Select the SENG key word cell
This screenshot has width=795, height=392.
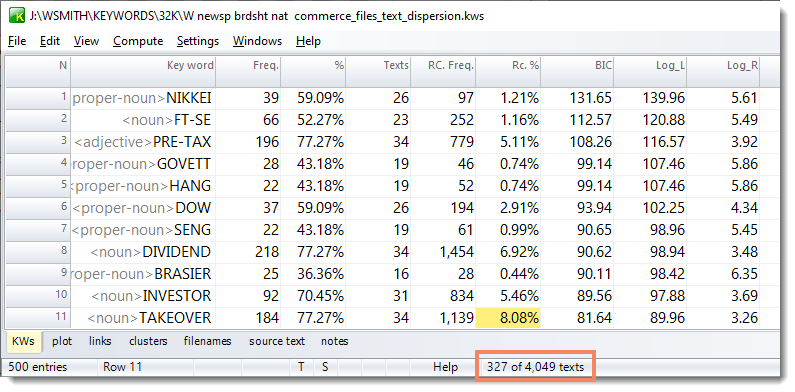[x=143, y=230]
